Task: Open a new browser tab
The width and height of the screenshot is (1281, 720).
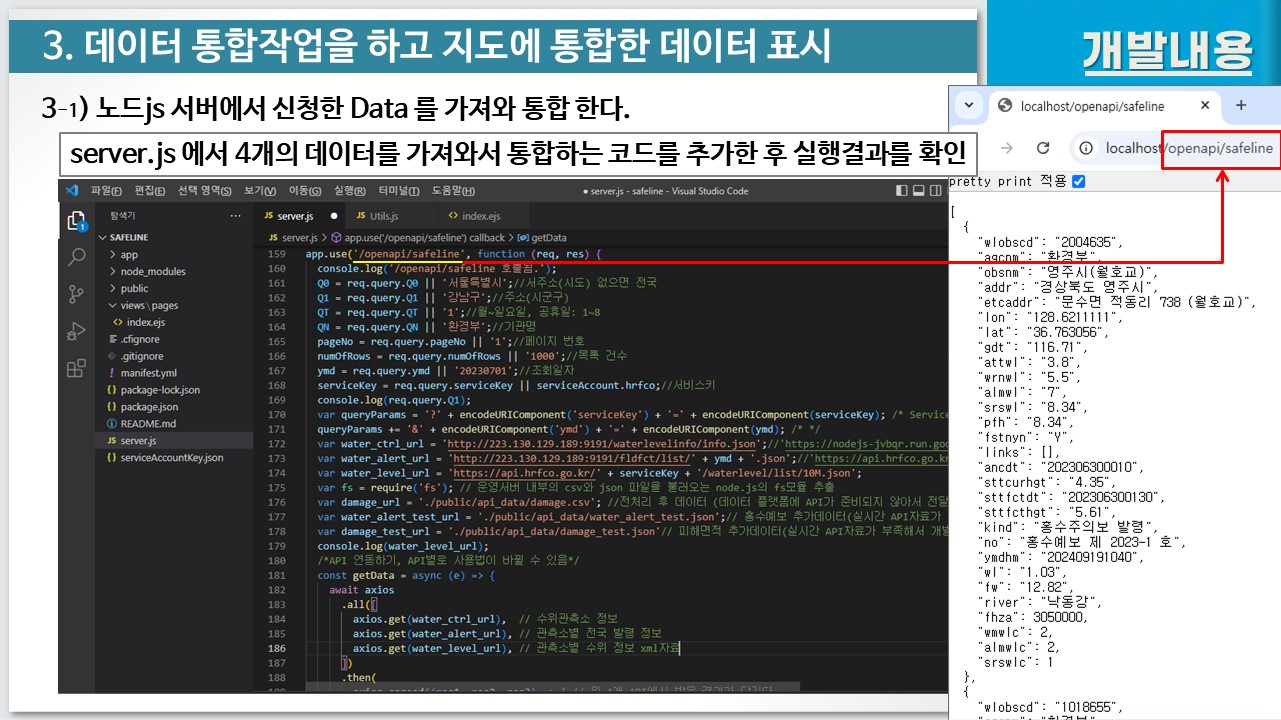Action: [x=1241, y=106]
